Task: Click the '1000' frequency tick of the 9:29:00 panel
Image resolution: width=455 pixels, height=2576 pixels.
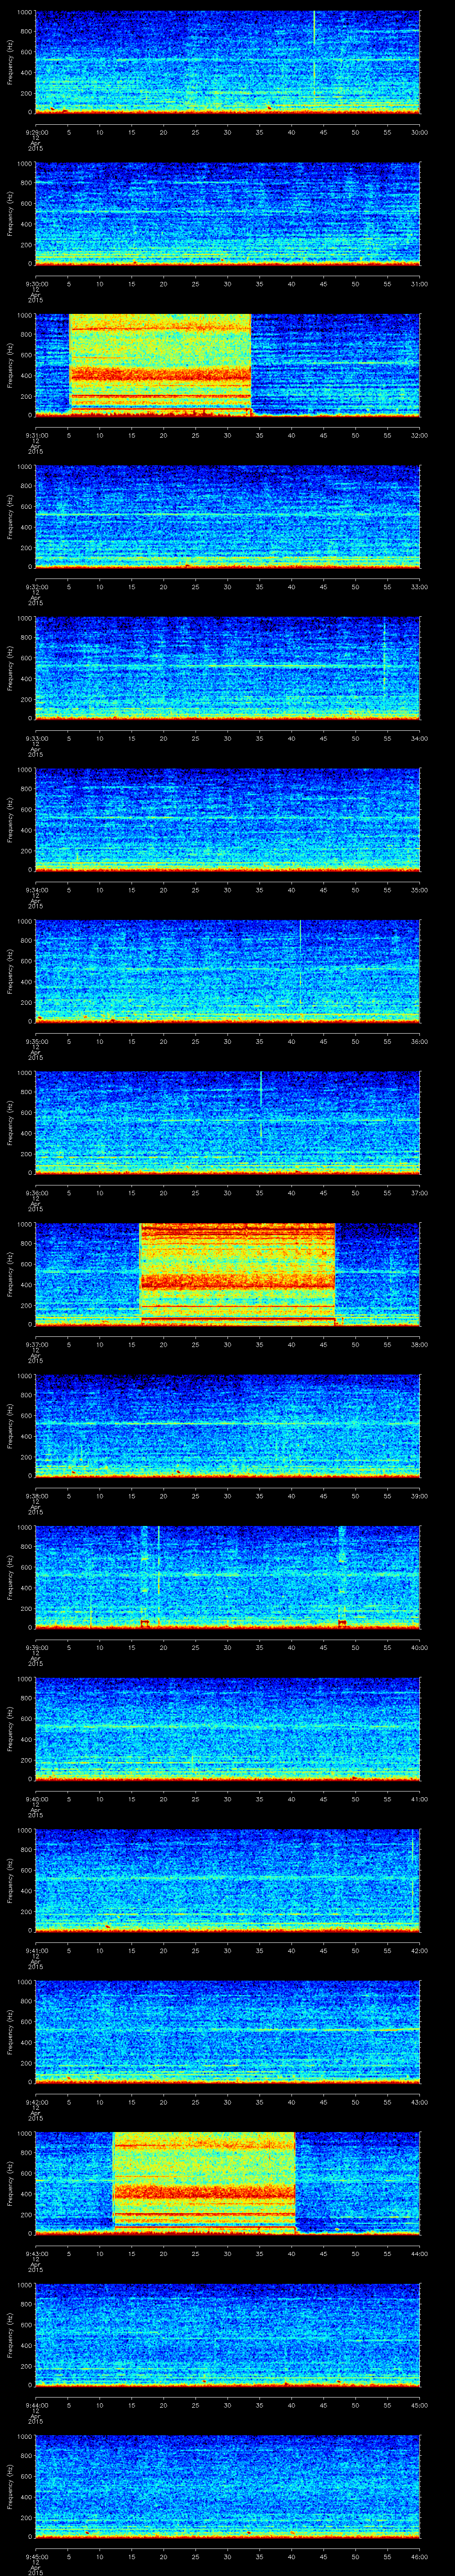Action: tap(25, 13)
